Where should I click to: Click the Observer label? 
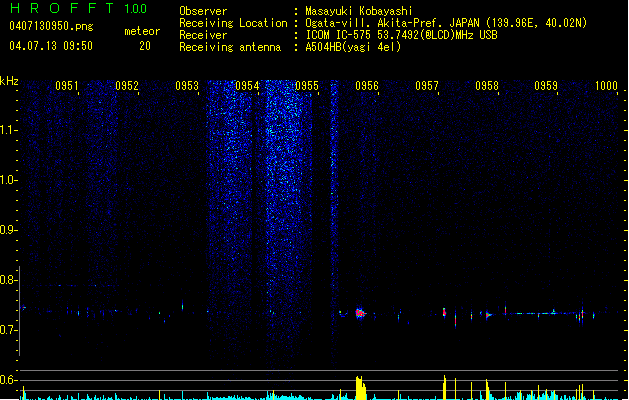click(x=203, y=11)
